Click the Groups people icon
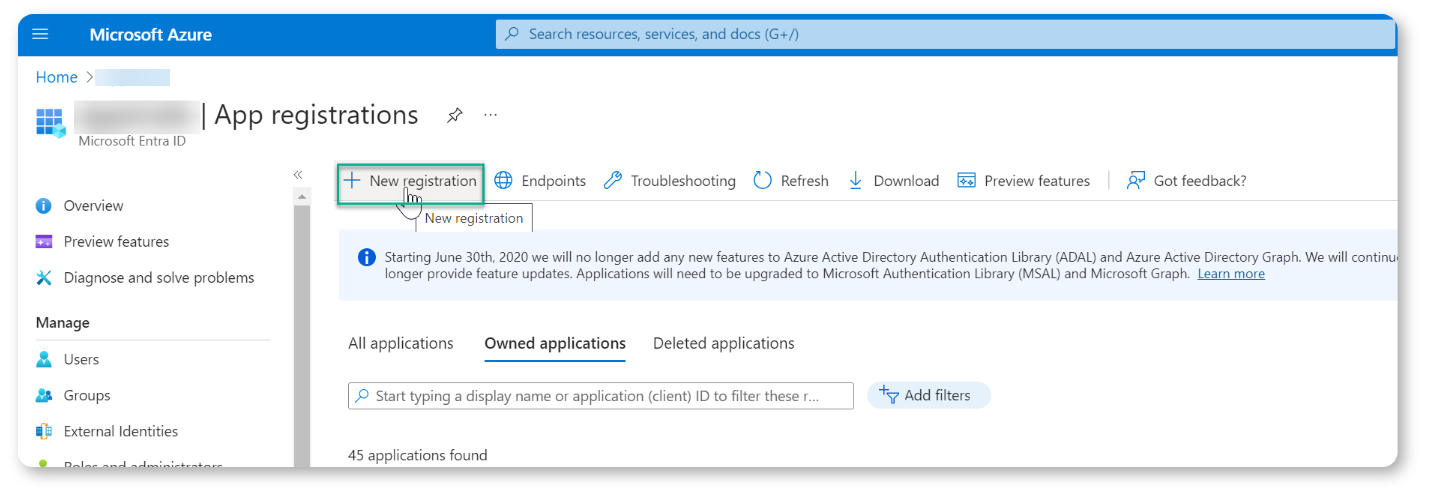1431x499 pixels. (44, 396)
